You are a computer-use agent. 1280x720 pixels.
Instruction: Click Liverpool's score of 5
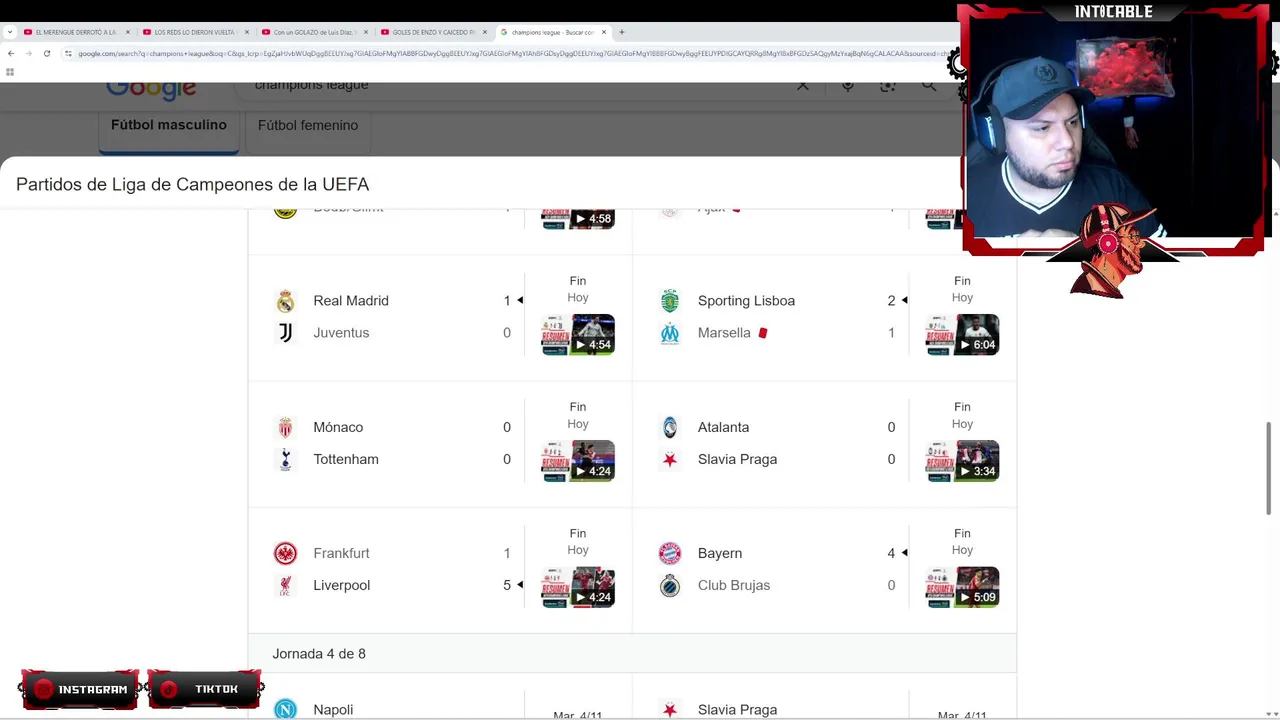tap(507, 585)
